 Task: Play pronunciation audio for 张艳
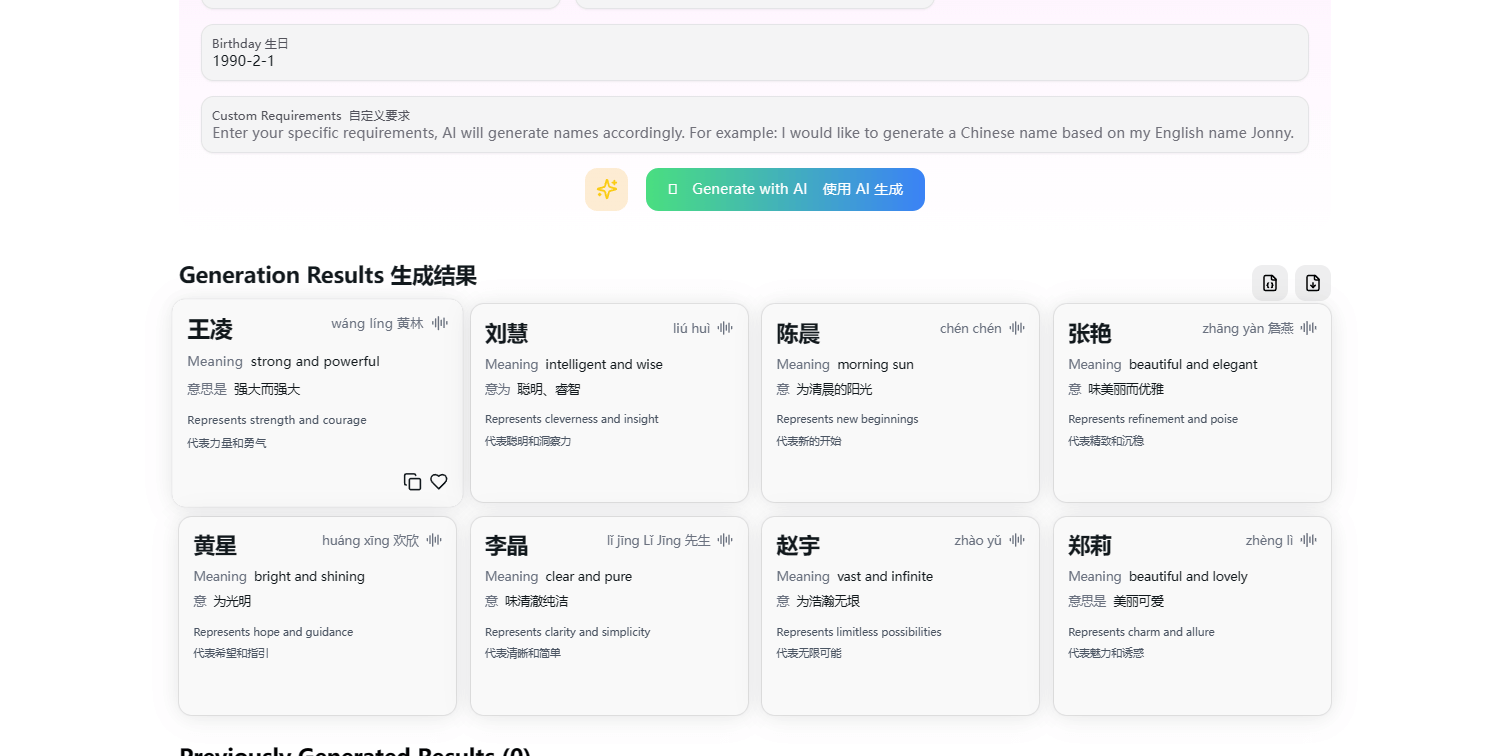[x=1308, y=328]
